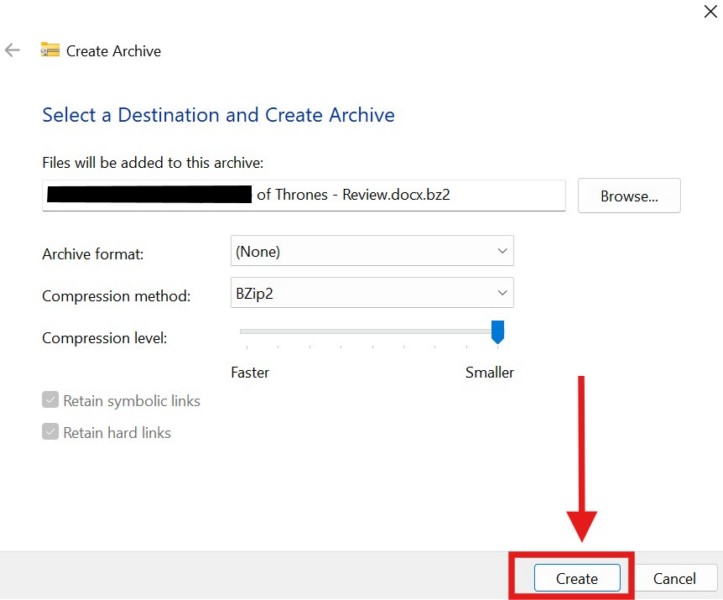Click the Create Archive title text
Viewport: 723px width, 600px height.
[x=113, y=51]
